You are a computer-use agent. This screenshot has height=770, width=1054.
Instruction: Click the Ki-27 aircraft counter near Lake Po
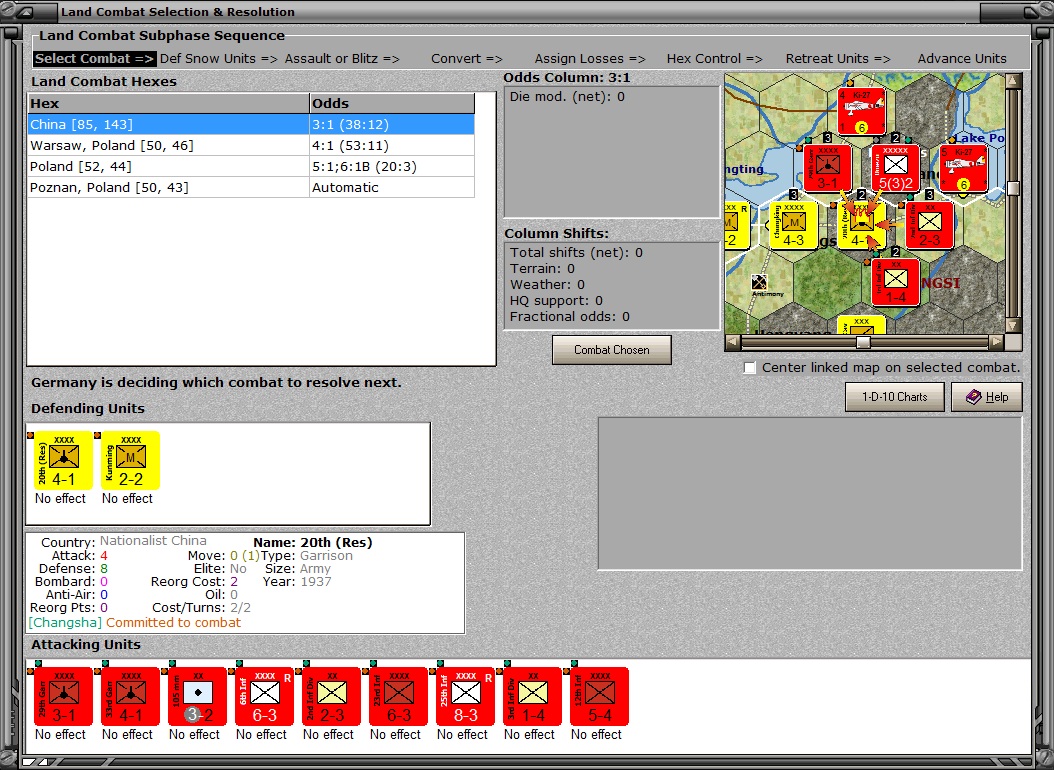(963, 168)
